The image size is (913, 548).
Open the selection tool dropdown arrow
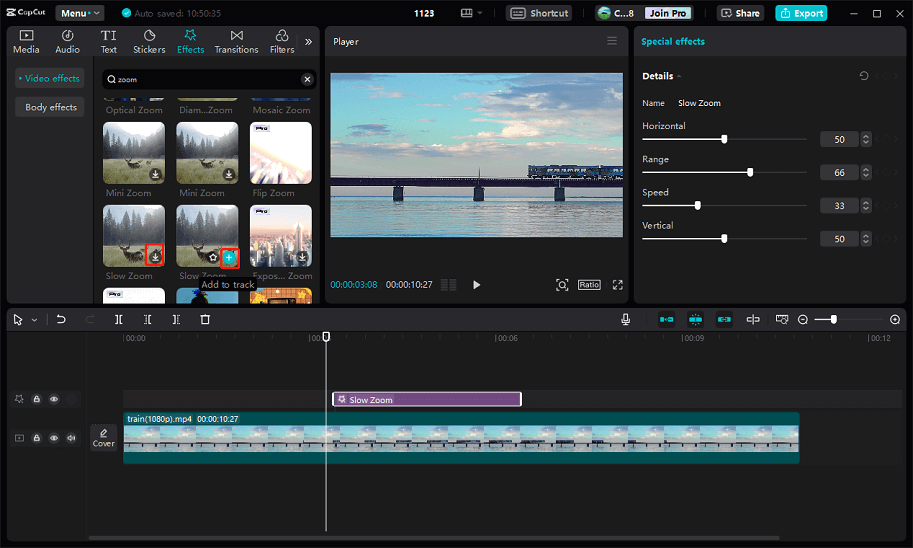coord(34,320)
